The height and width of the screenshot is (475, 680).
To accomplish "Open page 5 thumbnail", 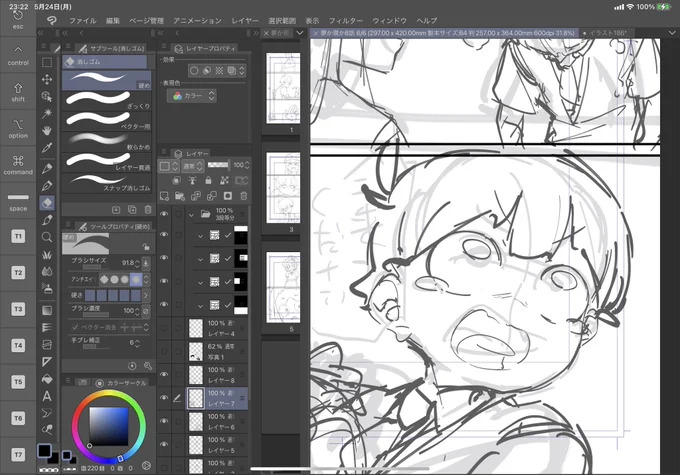I will point(283,287).
